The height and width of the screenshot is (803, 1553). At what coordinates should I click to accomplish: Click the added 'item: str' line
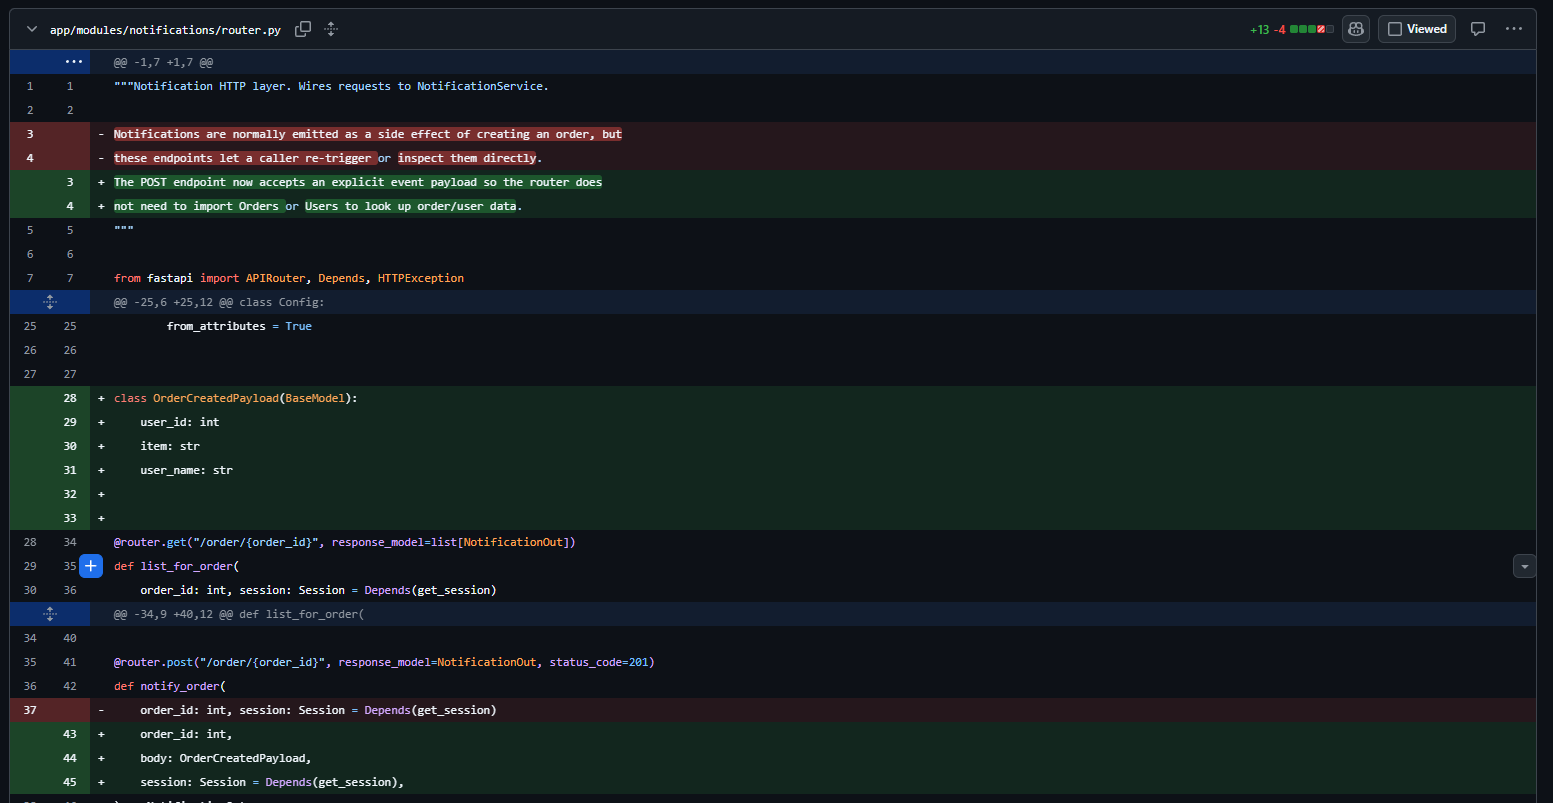coord(170,446)
